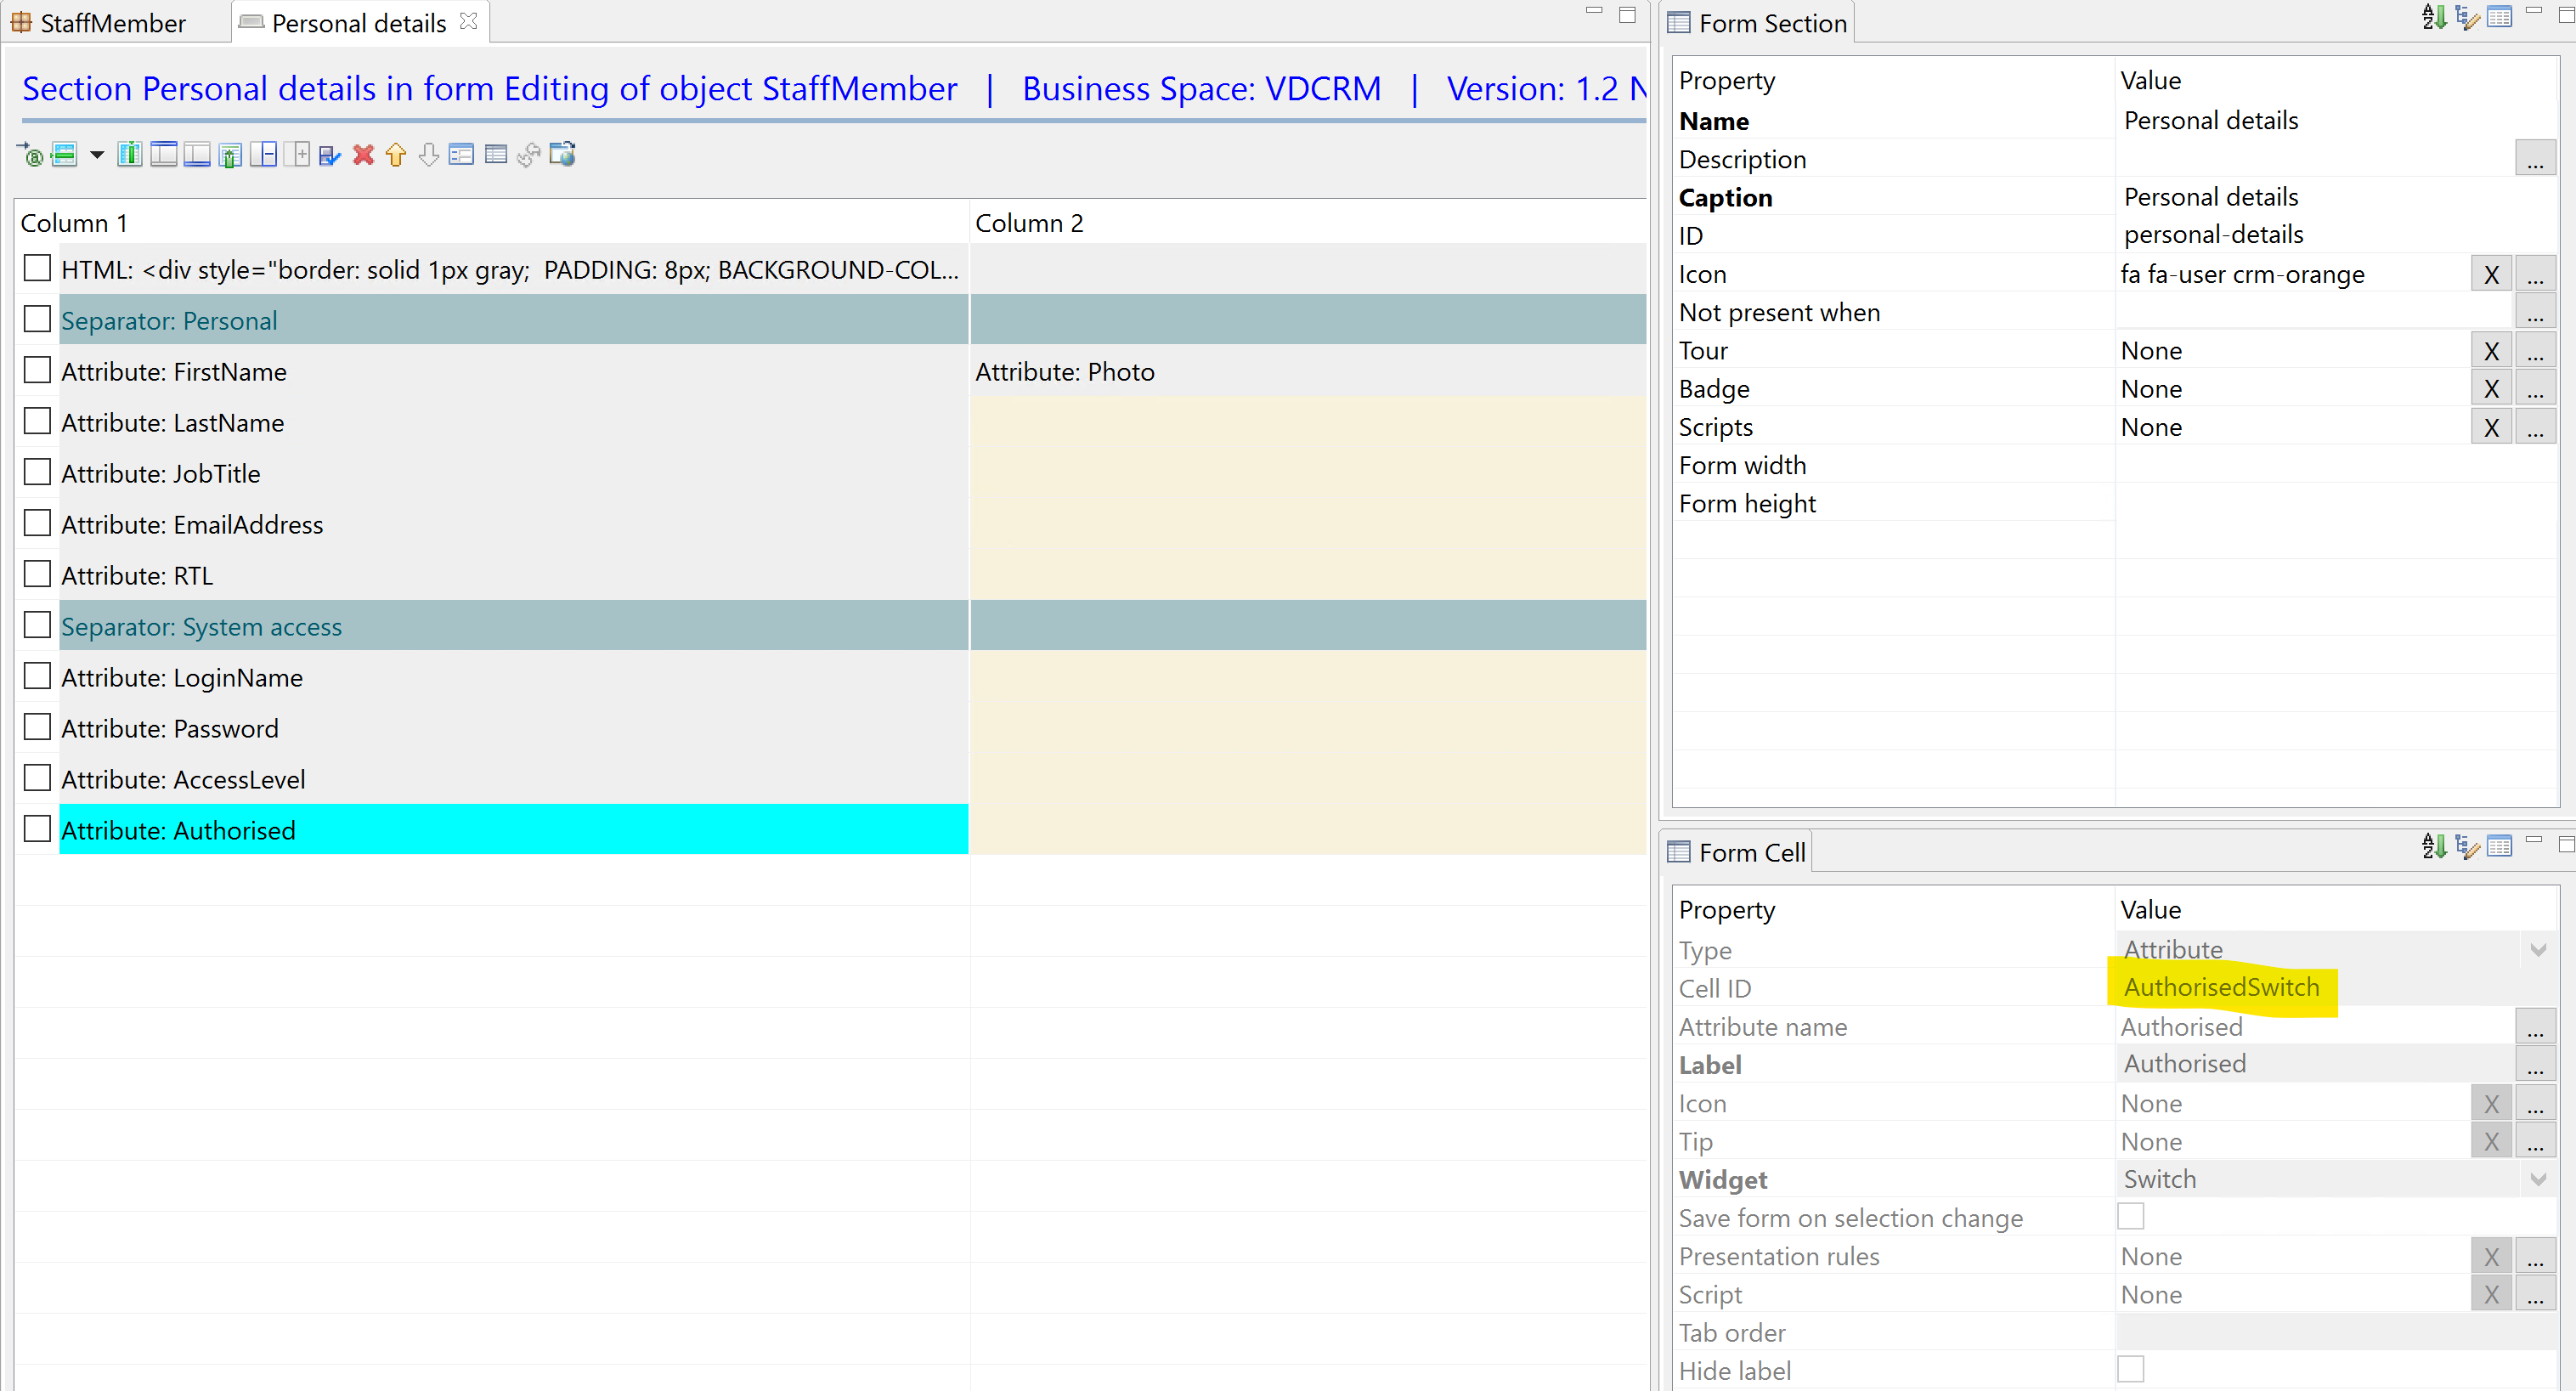Click the table list view icon
This screenshot has width=2576, height=1391.
coord(496,155)
